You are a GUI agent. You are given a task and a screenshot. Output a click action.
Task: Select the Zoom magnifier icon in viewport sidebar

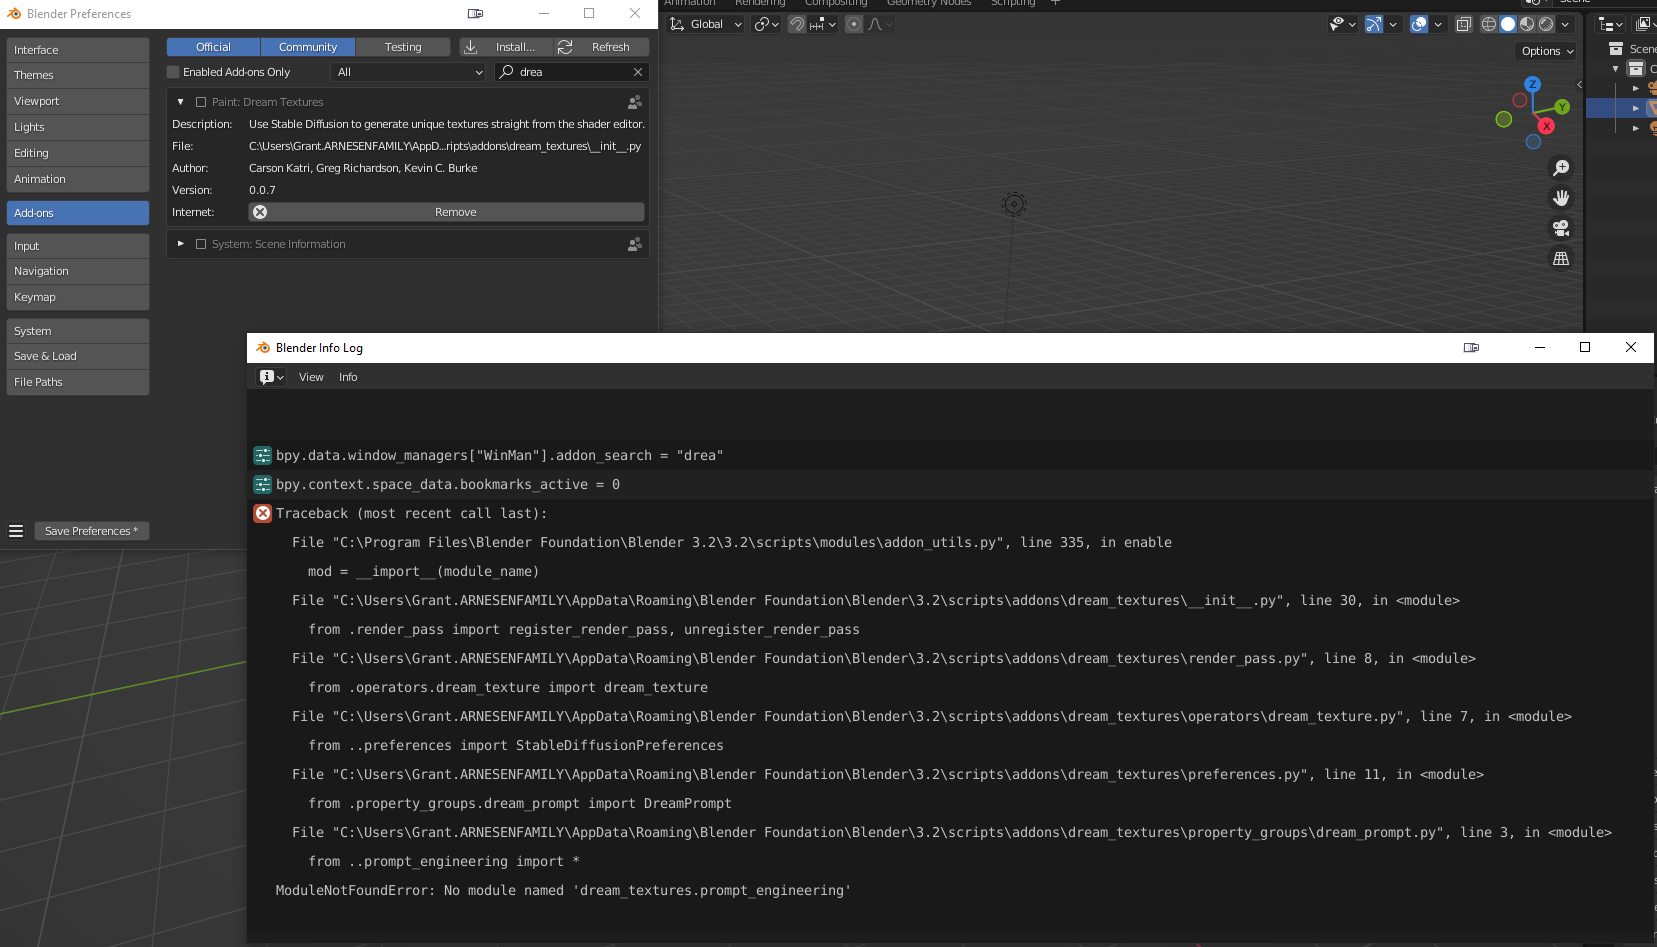pos(1561,167)
